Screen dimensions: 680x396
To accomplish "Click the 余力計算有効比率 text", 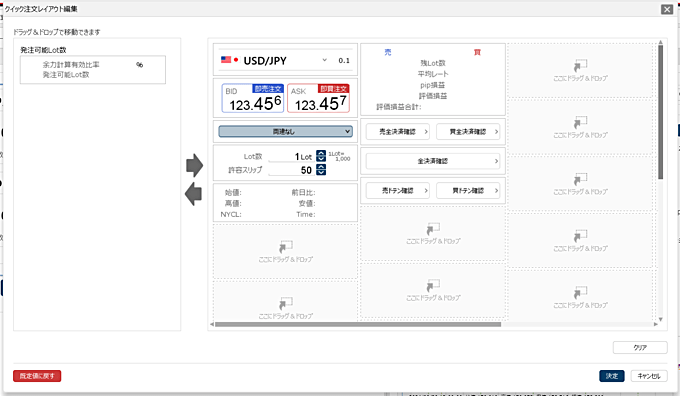I will pyautogui.click(x=71, y=65).
